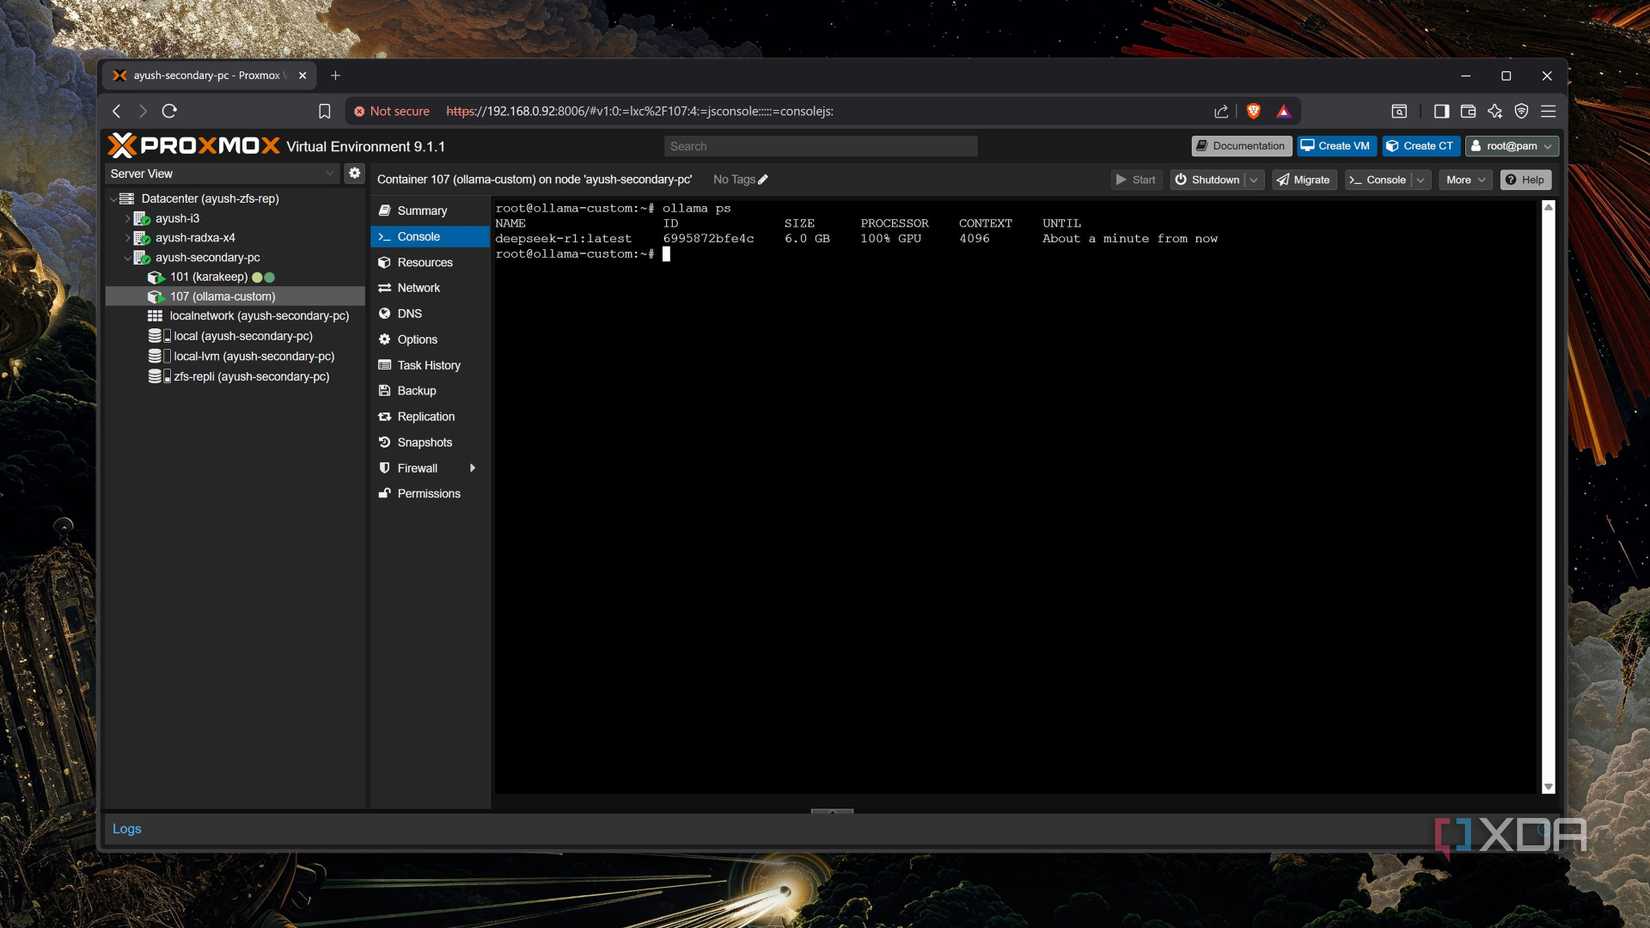Open the Backup tab
1650x928 pixels.
430,391
